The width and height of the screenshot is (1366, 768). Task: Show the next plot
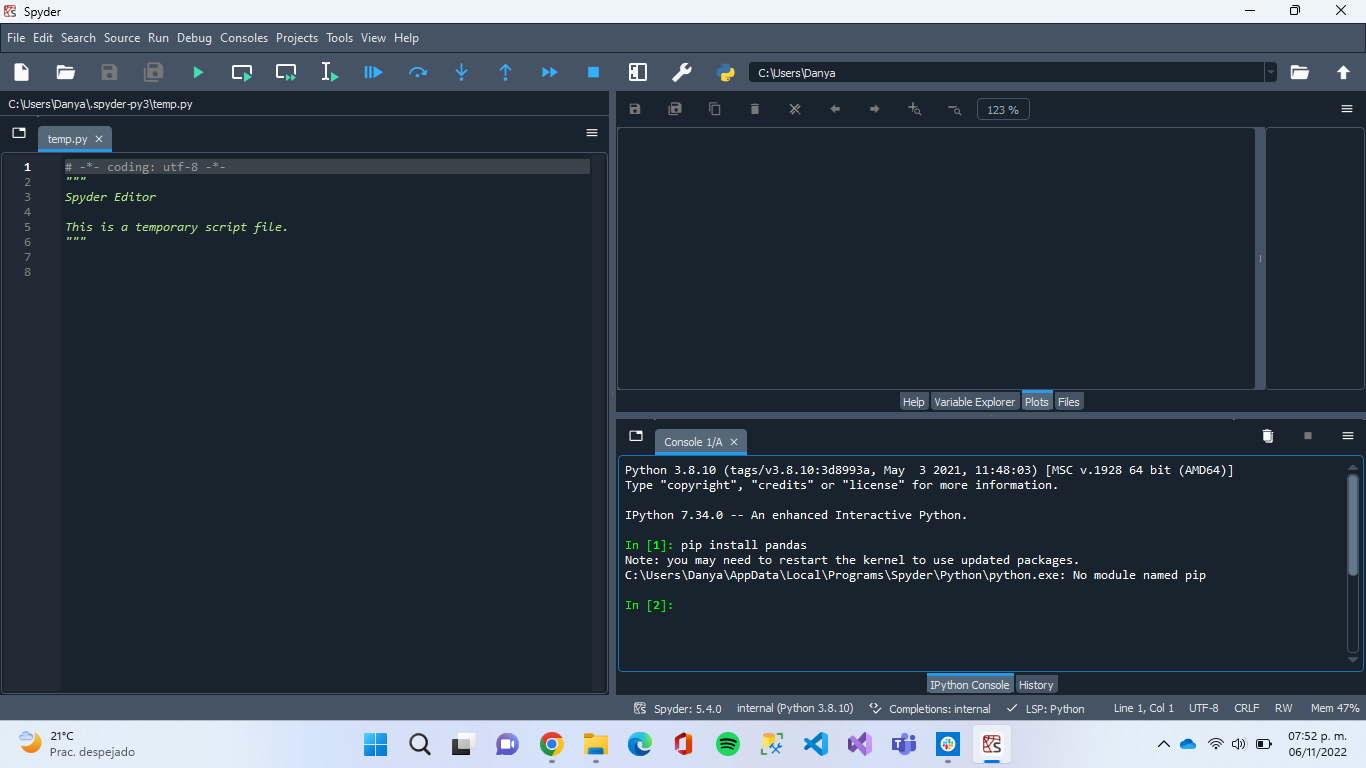point(875,109)
